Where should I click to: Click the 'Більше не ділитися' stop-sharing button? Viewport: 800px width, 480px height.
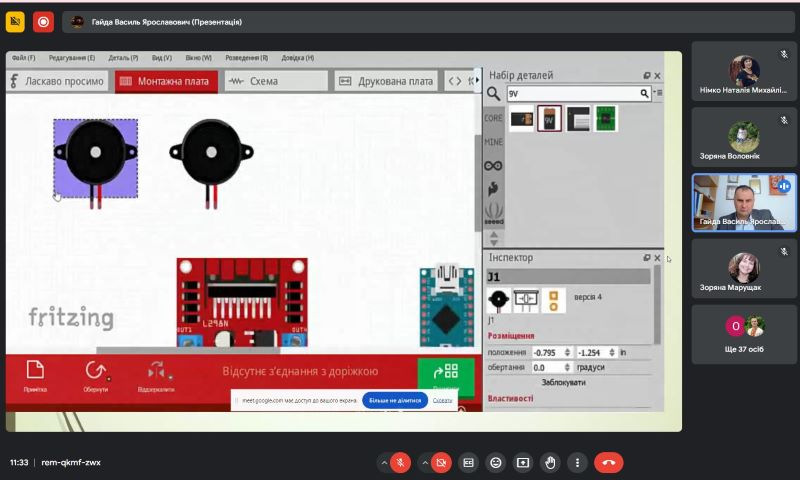(395, 400)
